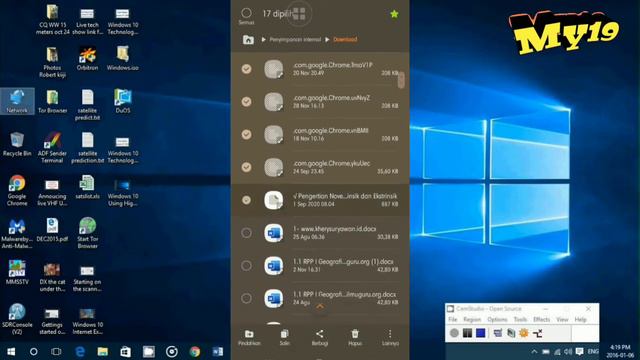Image resolution: width=640 pixels, height=360 pixels.
Task: Open the Lainnya more options menu
Action: (x=390, y=338)
